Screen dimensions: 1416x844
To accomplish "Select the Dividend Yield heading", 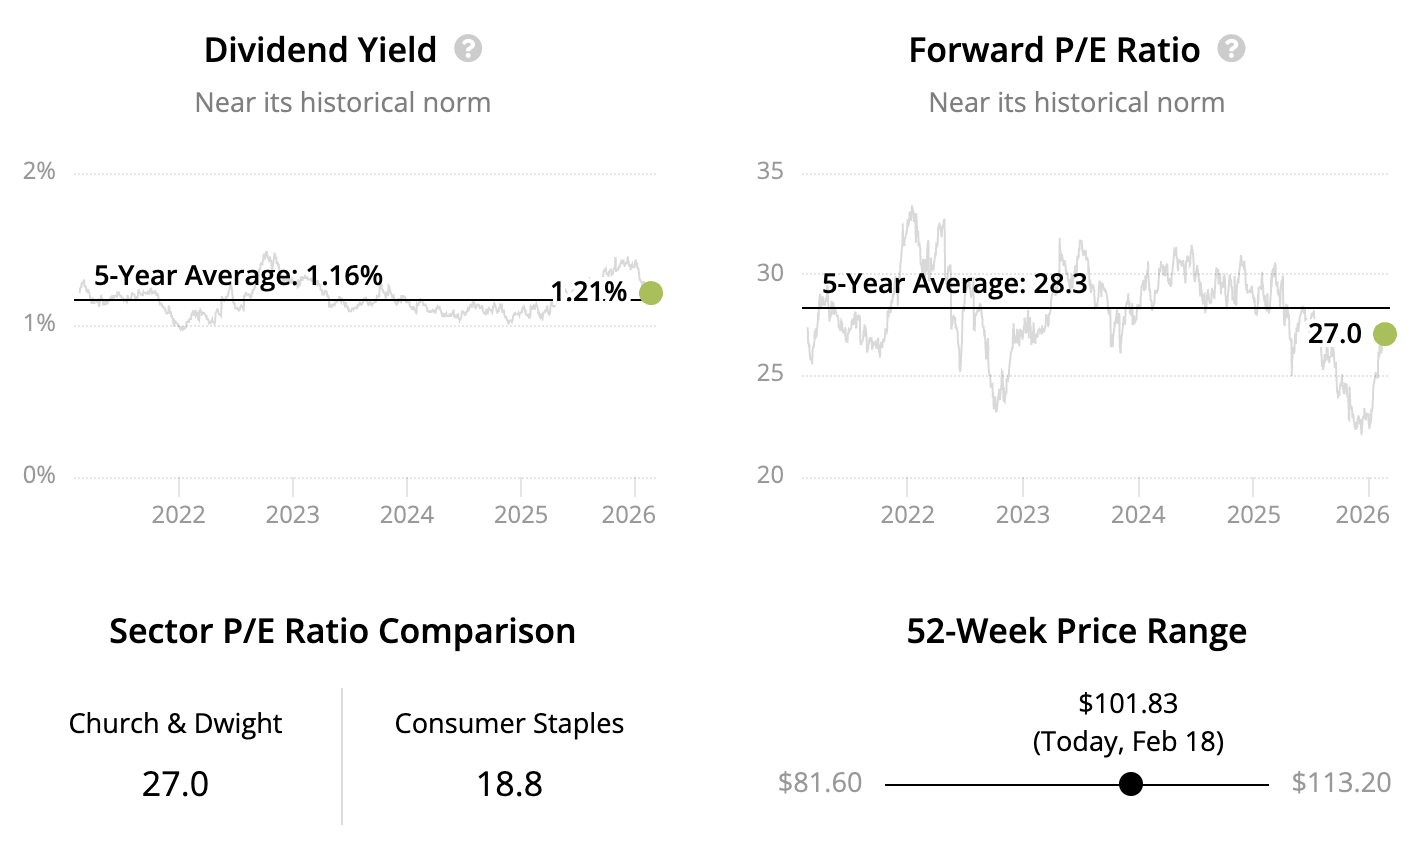I will click(320, 50).
